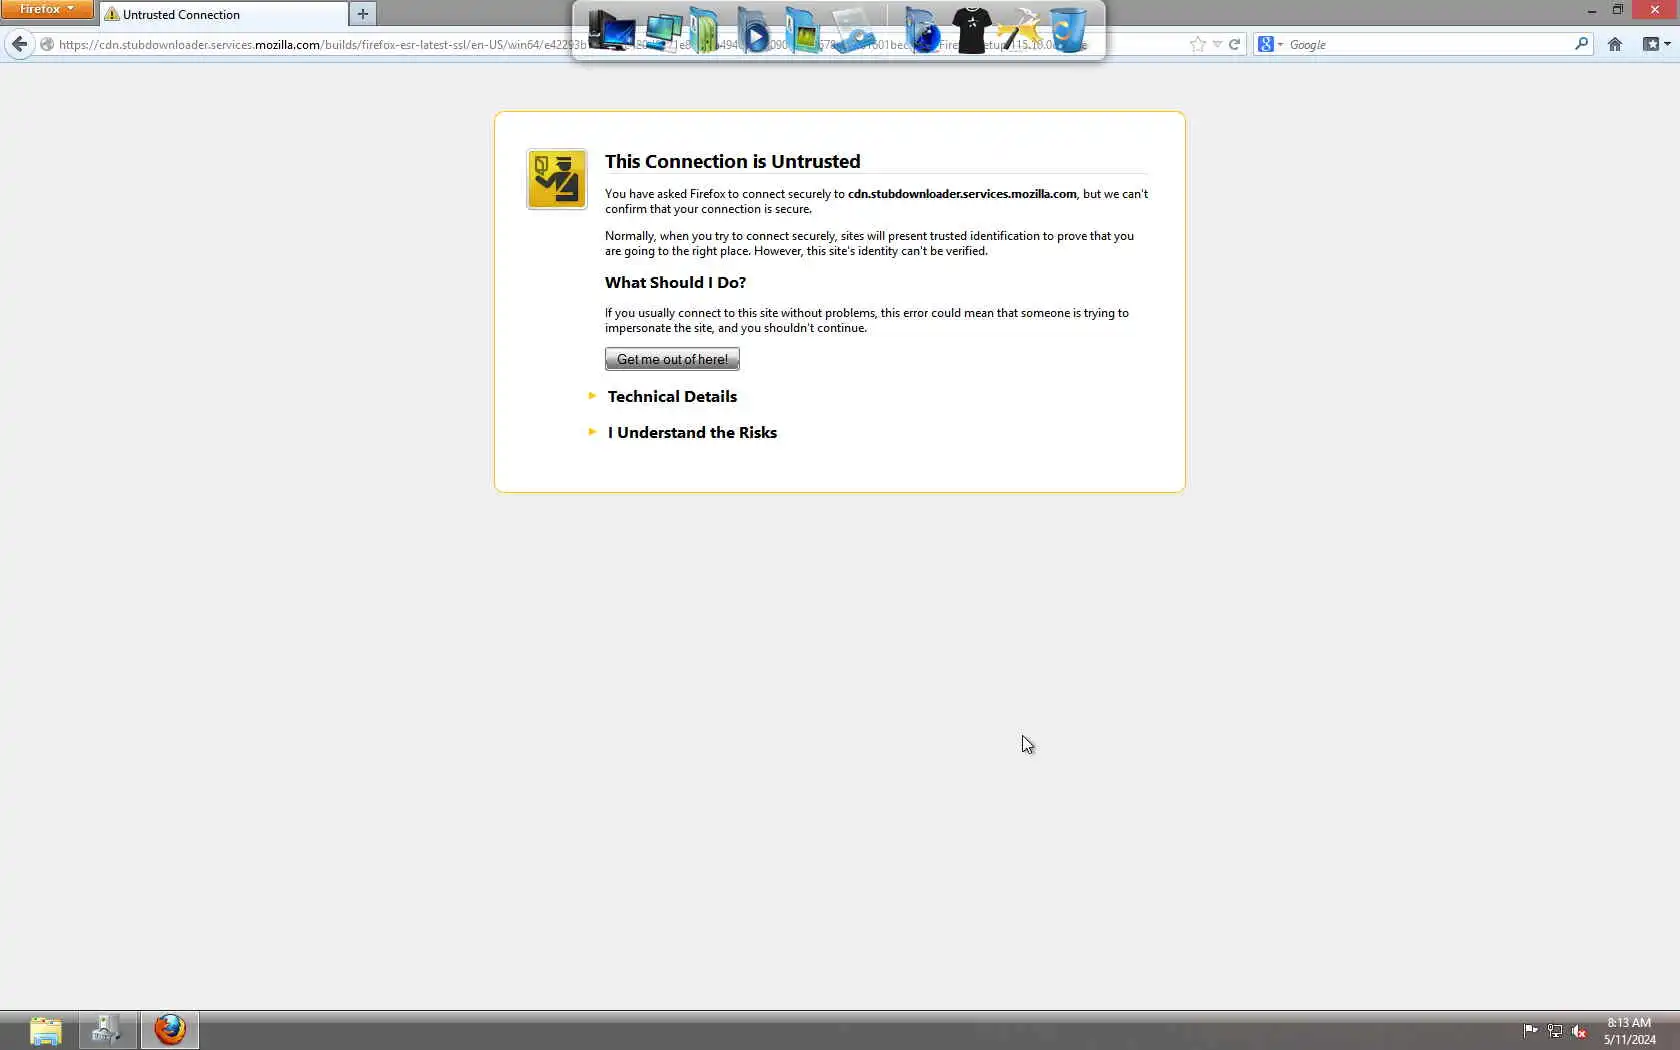Reload the current page
Screen dimensions: 1680x1050
click(x=1234, y=44)
